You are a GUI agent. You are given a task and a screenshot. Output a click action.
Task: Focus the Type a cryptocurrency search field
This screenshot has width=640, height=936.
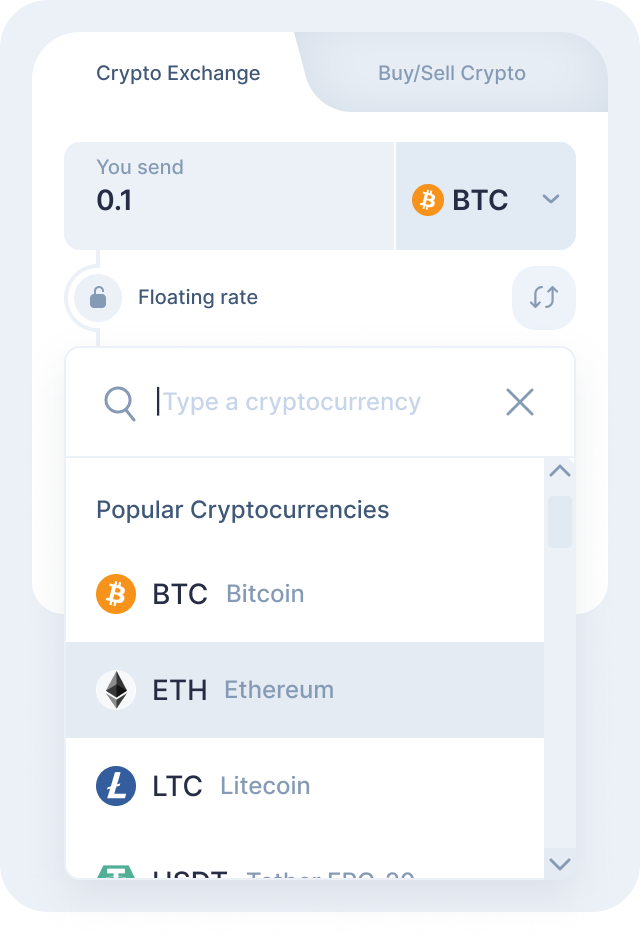click(320, 402)
